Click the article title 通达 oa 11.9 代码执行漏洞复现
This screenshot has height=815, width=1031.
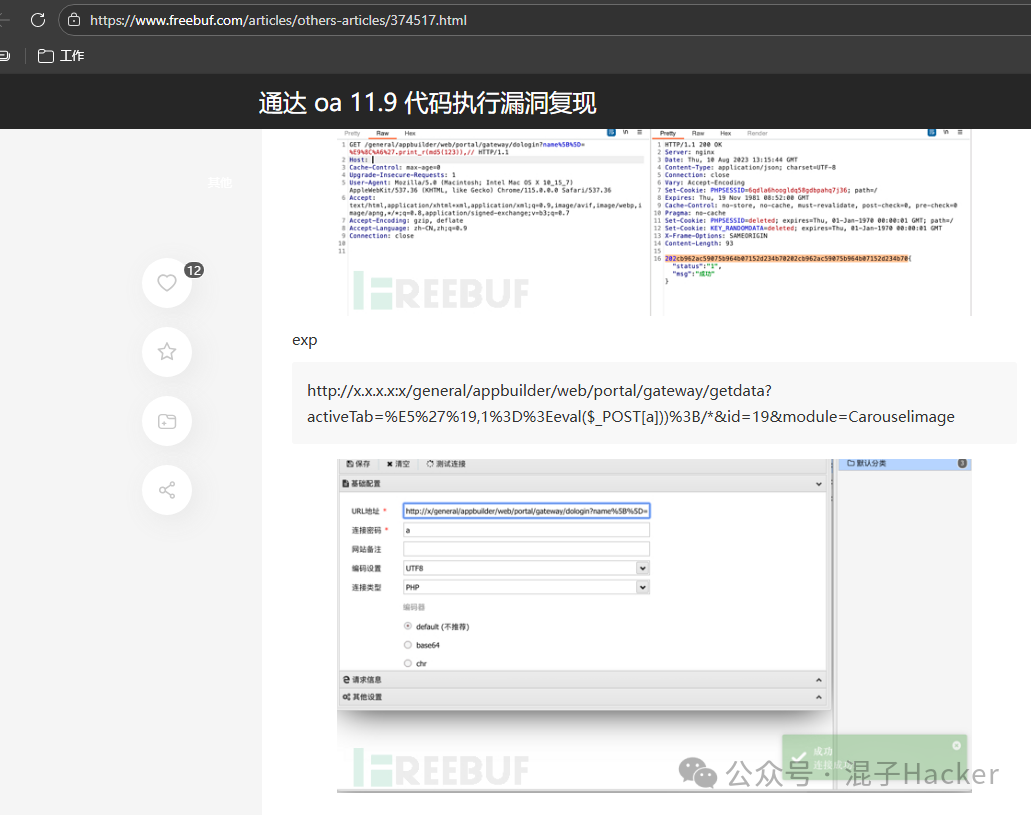[x=427, y=103]
